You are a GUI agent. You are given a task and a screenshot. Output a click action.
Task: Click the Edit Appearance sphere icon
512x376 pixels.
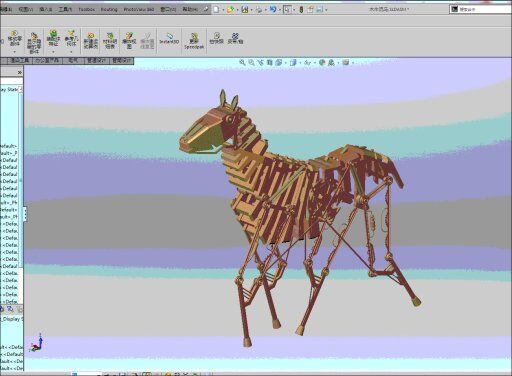coord(322,62)
